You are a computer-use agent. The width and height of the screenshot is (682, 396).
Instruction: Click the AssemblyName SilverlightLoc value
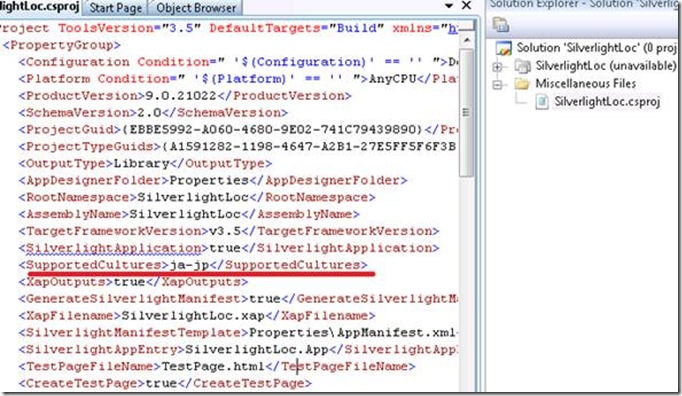coord(185,214)
